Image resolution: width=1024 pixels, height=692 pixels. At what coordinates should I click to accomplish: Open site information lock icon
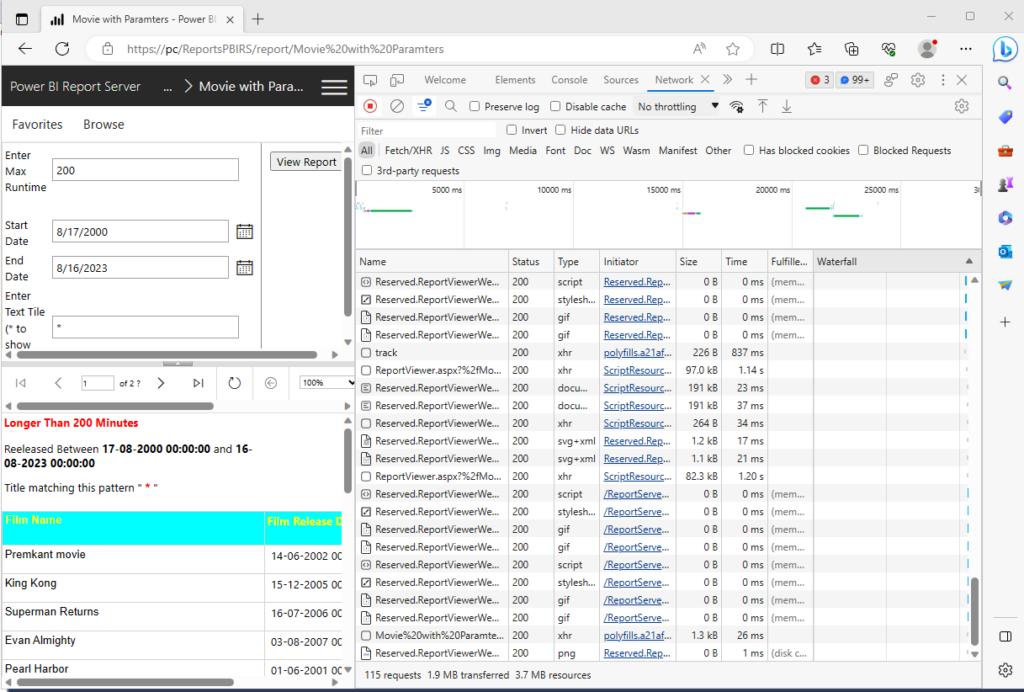pos(108,49)
